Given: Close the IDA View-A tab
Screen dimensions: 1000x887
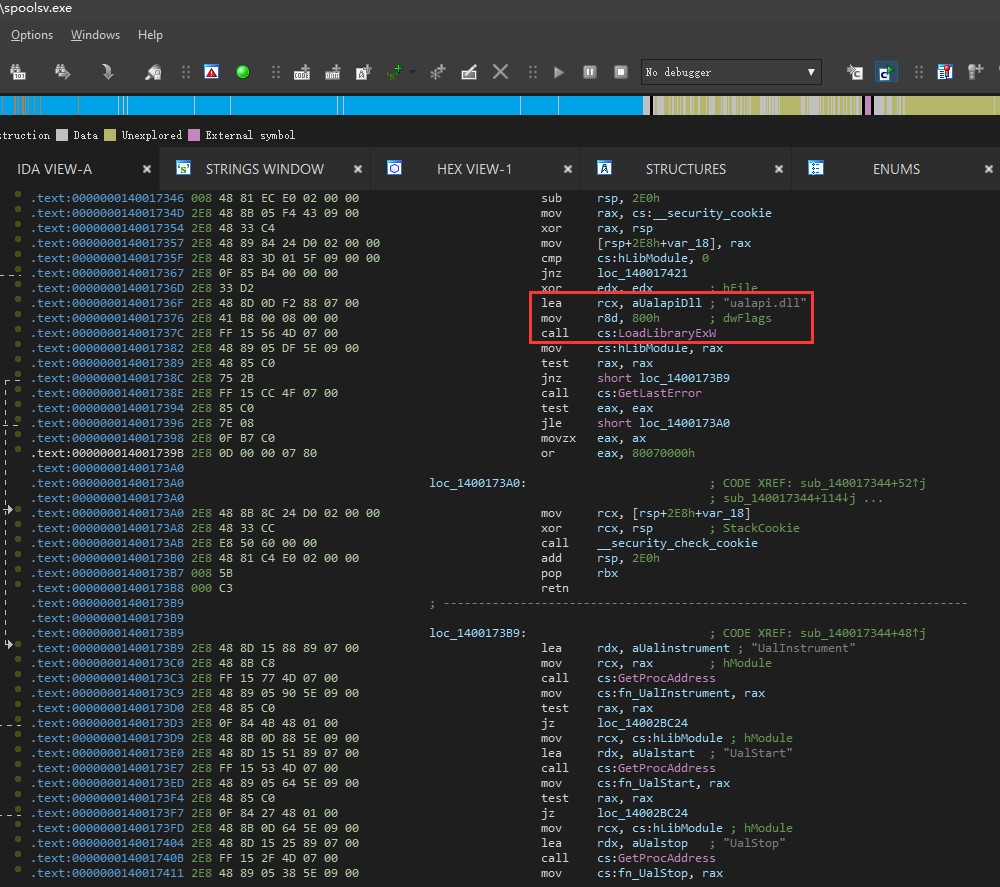Looking at the screenshot, I should click(x=147, y=169).
